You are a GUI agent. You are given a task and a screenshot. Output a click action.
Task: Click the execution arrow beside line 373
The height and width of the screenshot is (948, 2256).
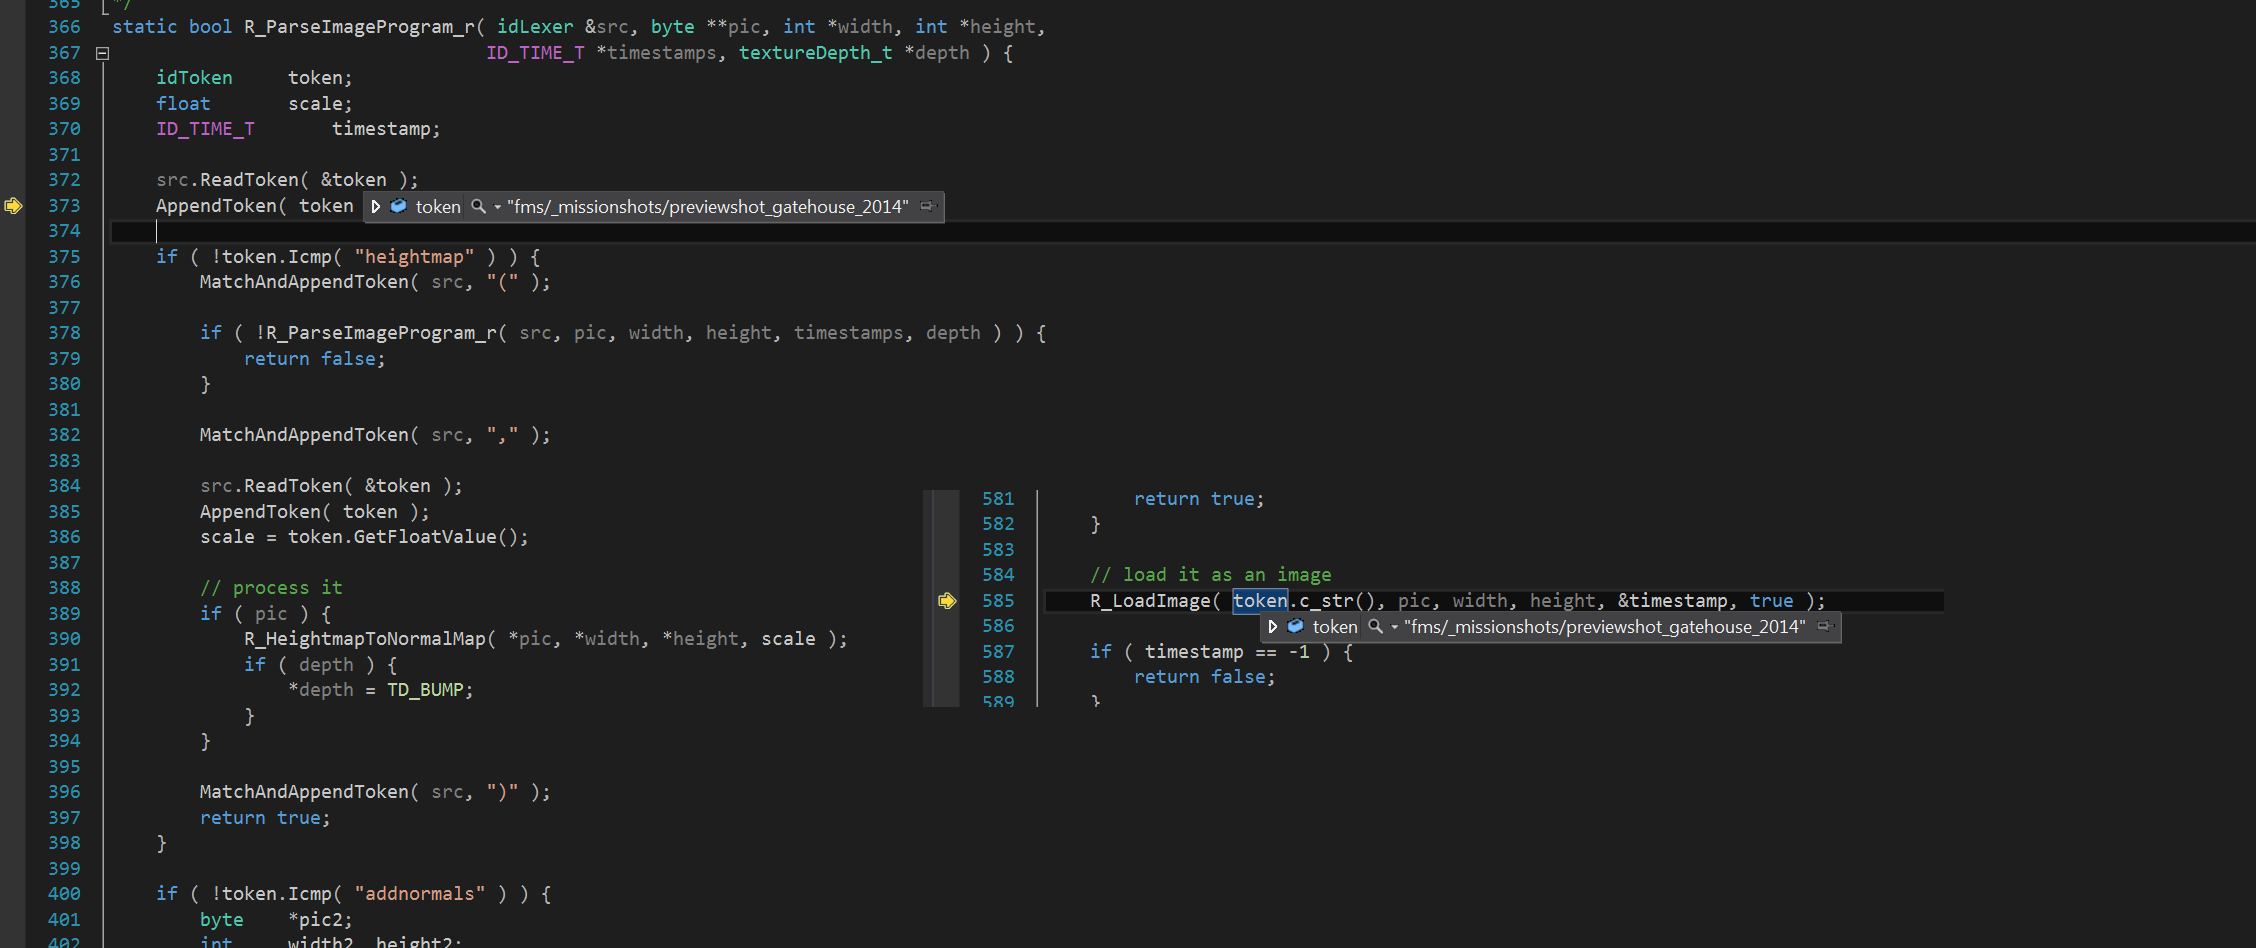click(x=13, y=206)
